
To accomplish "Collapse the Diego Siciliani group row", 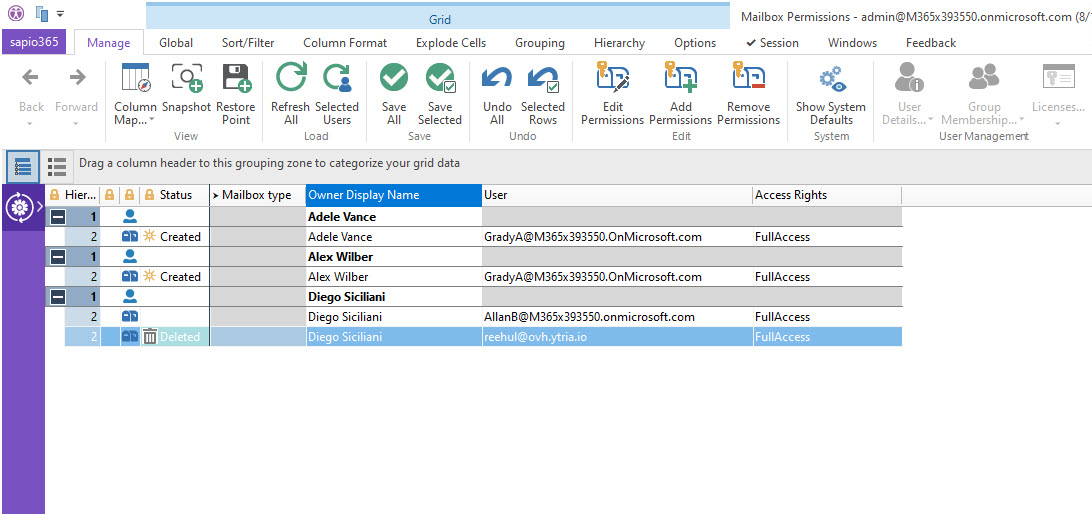I will 58,297.
